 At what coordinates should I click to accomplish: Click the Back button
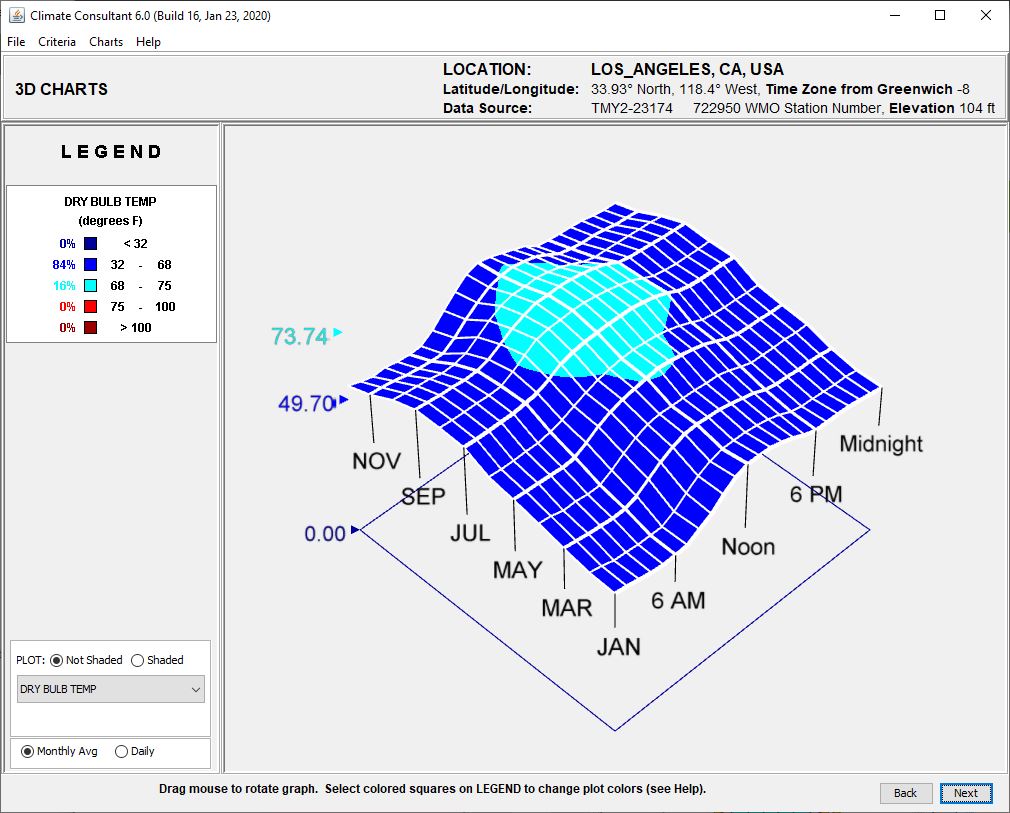point(906,793)
